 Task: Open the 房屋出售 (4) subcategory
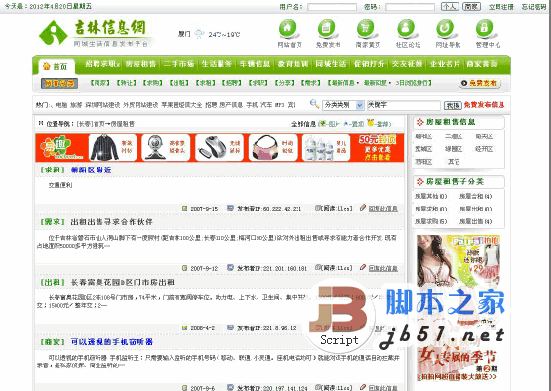pyautogui.click(x=475, y=221)
